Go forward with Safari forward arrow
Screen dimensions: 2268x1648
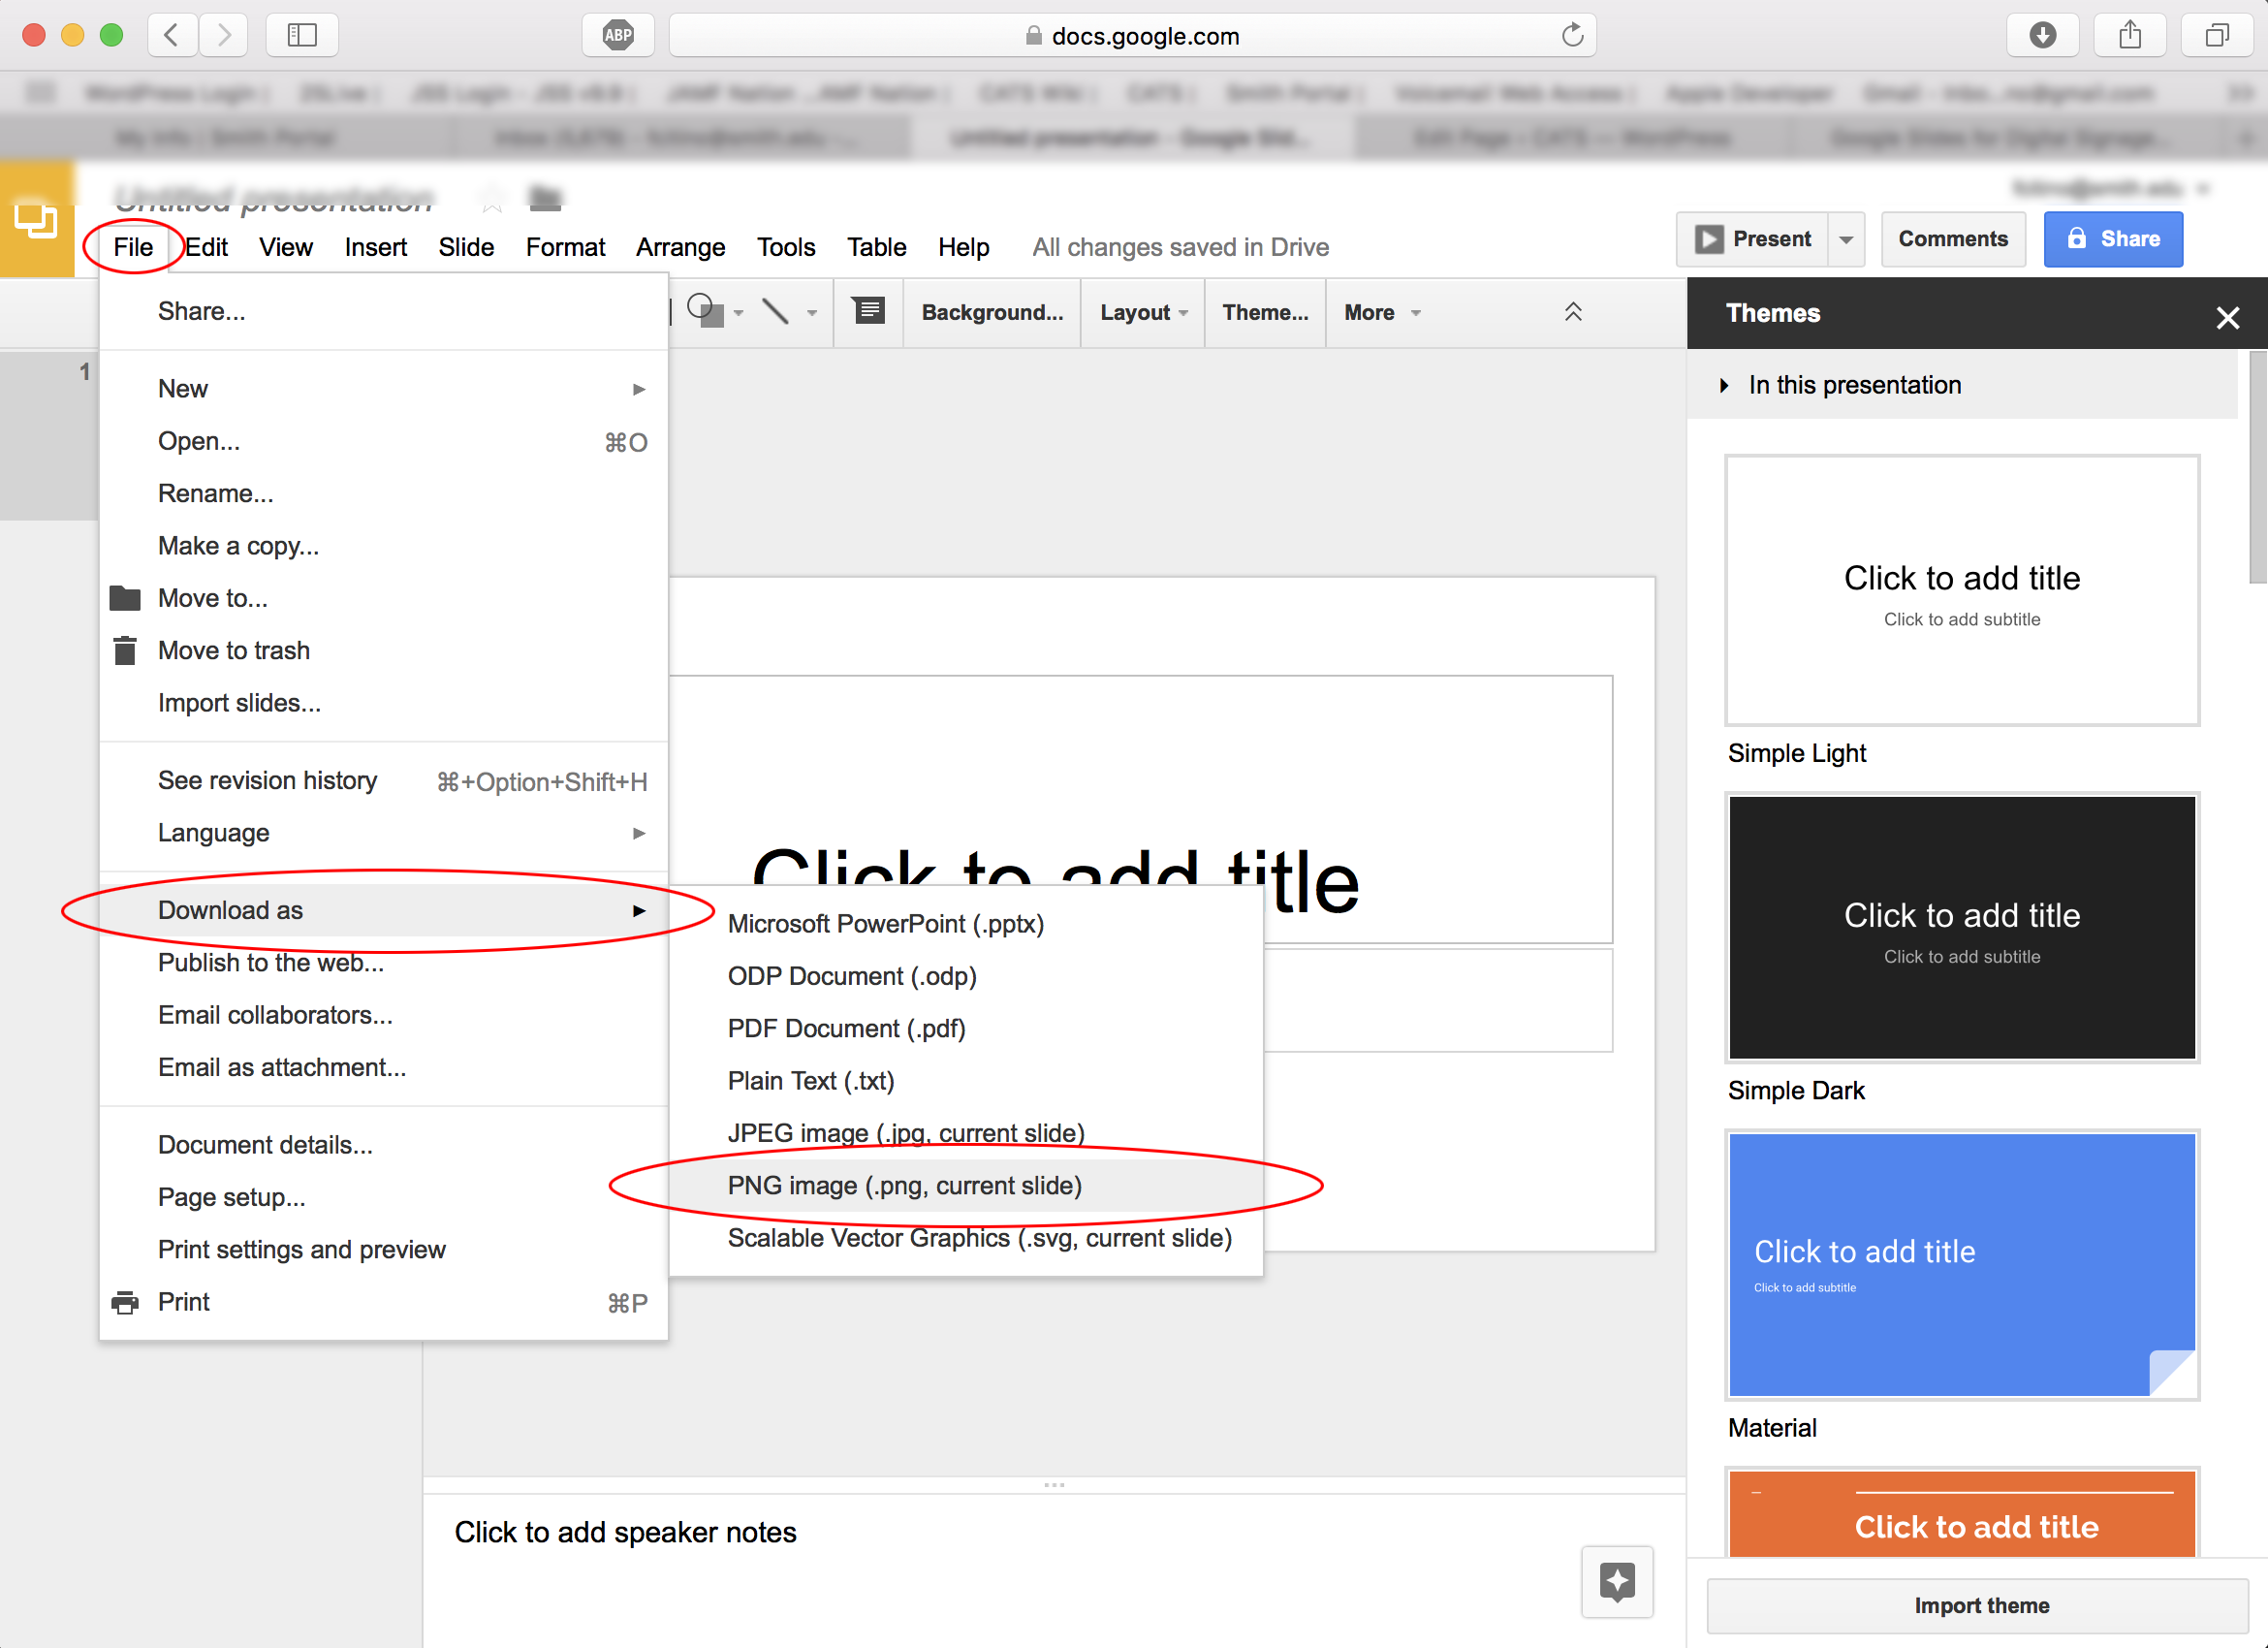pyautogui.click(x=224, y=36)
